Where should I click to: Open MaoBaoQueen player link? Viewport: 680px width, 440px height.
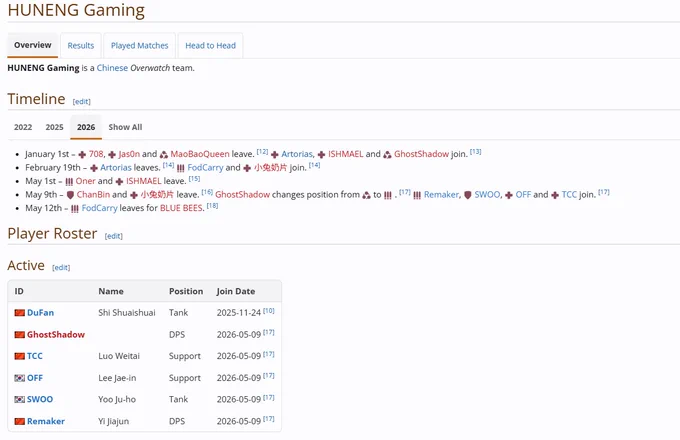[200, 154]
